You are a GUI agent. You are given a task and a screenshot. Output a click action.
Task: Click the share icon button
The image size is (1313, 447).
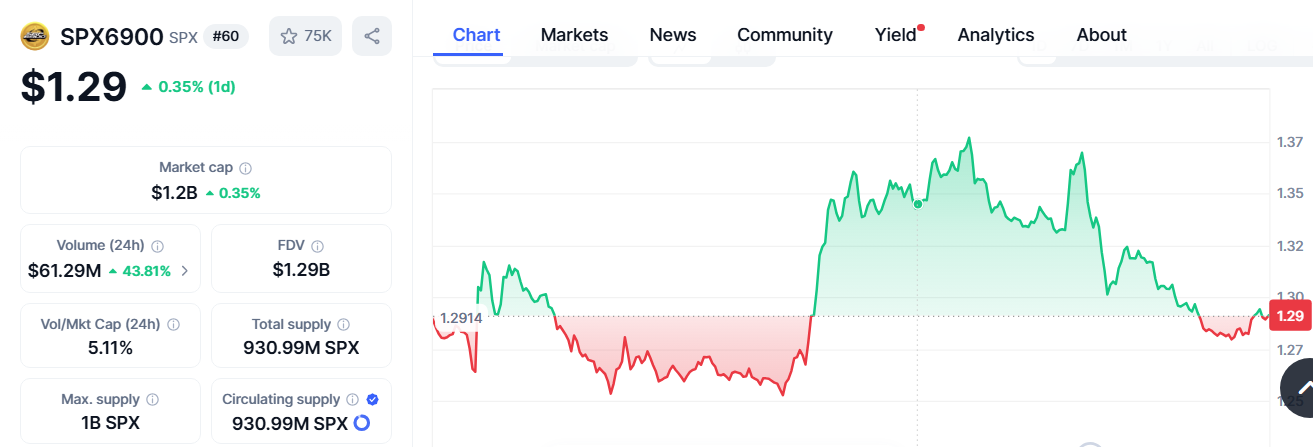point(372,36)
